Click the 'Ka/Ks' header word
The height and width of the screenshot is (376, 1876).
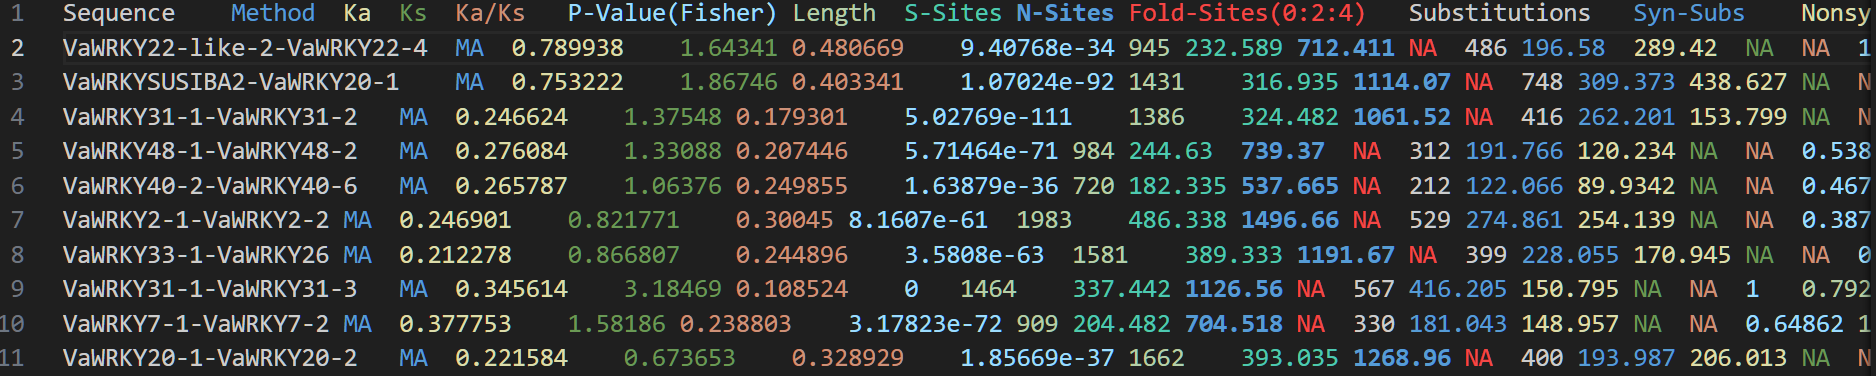click(490, 13)
